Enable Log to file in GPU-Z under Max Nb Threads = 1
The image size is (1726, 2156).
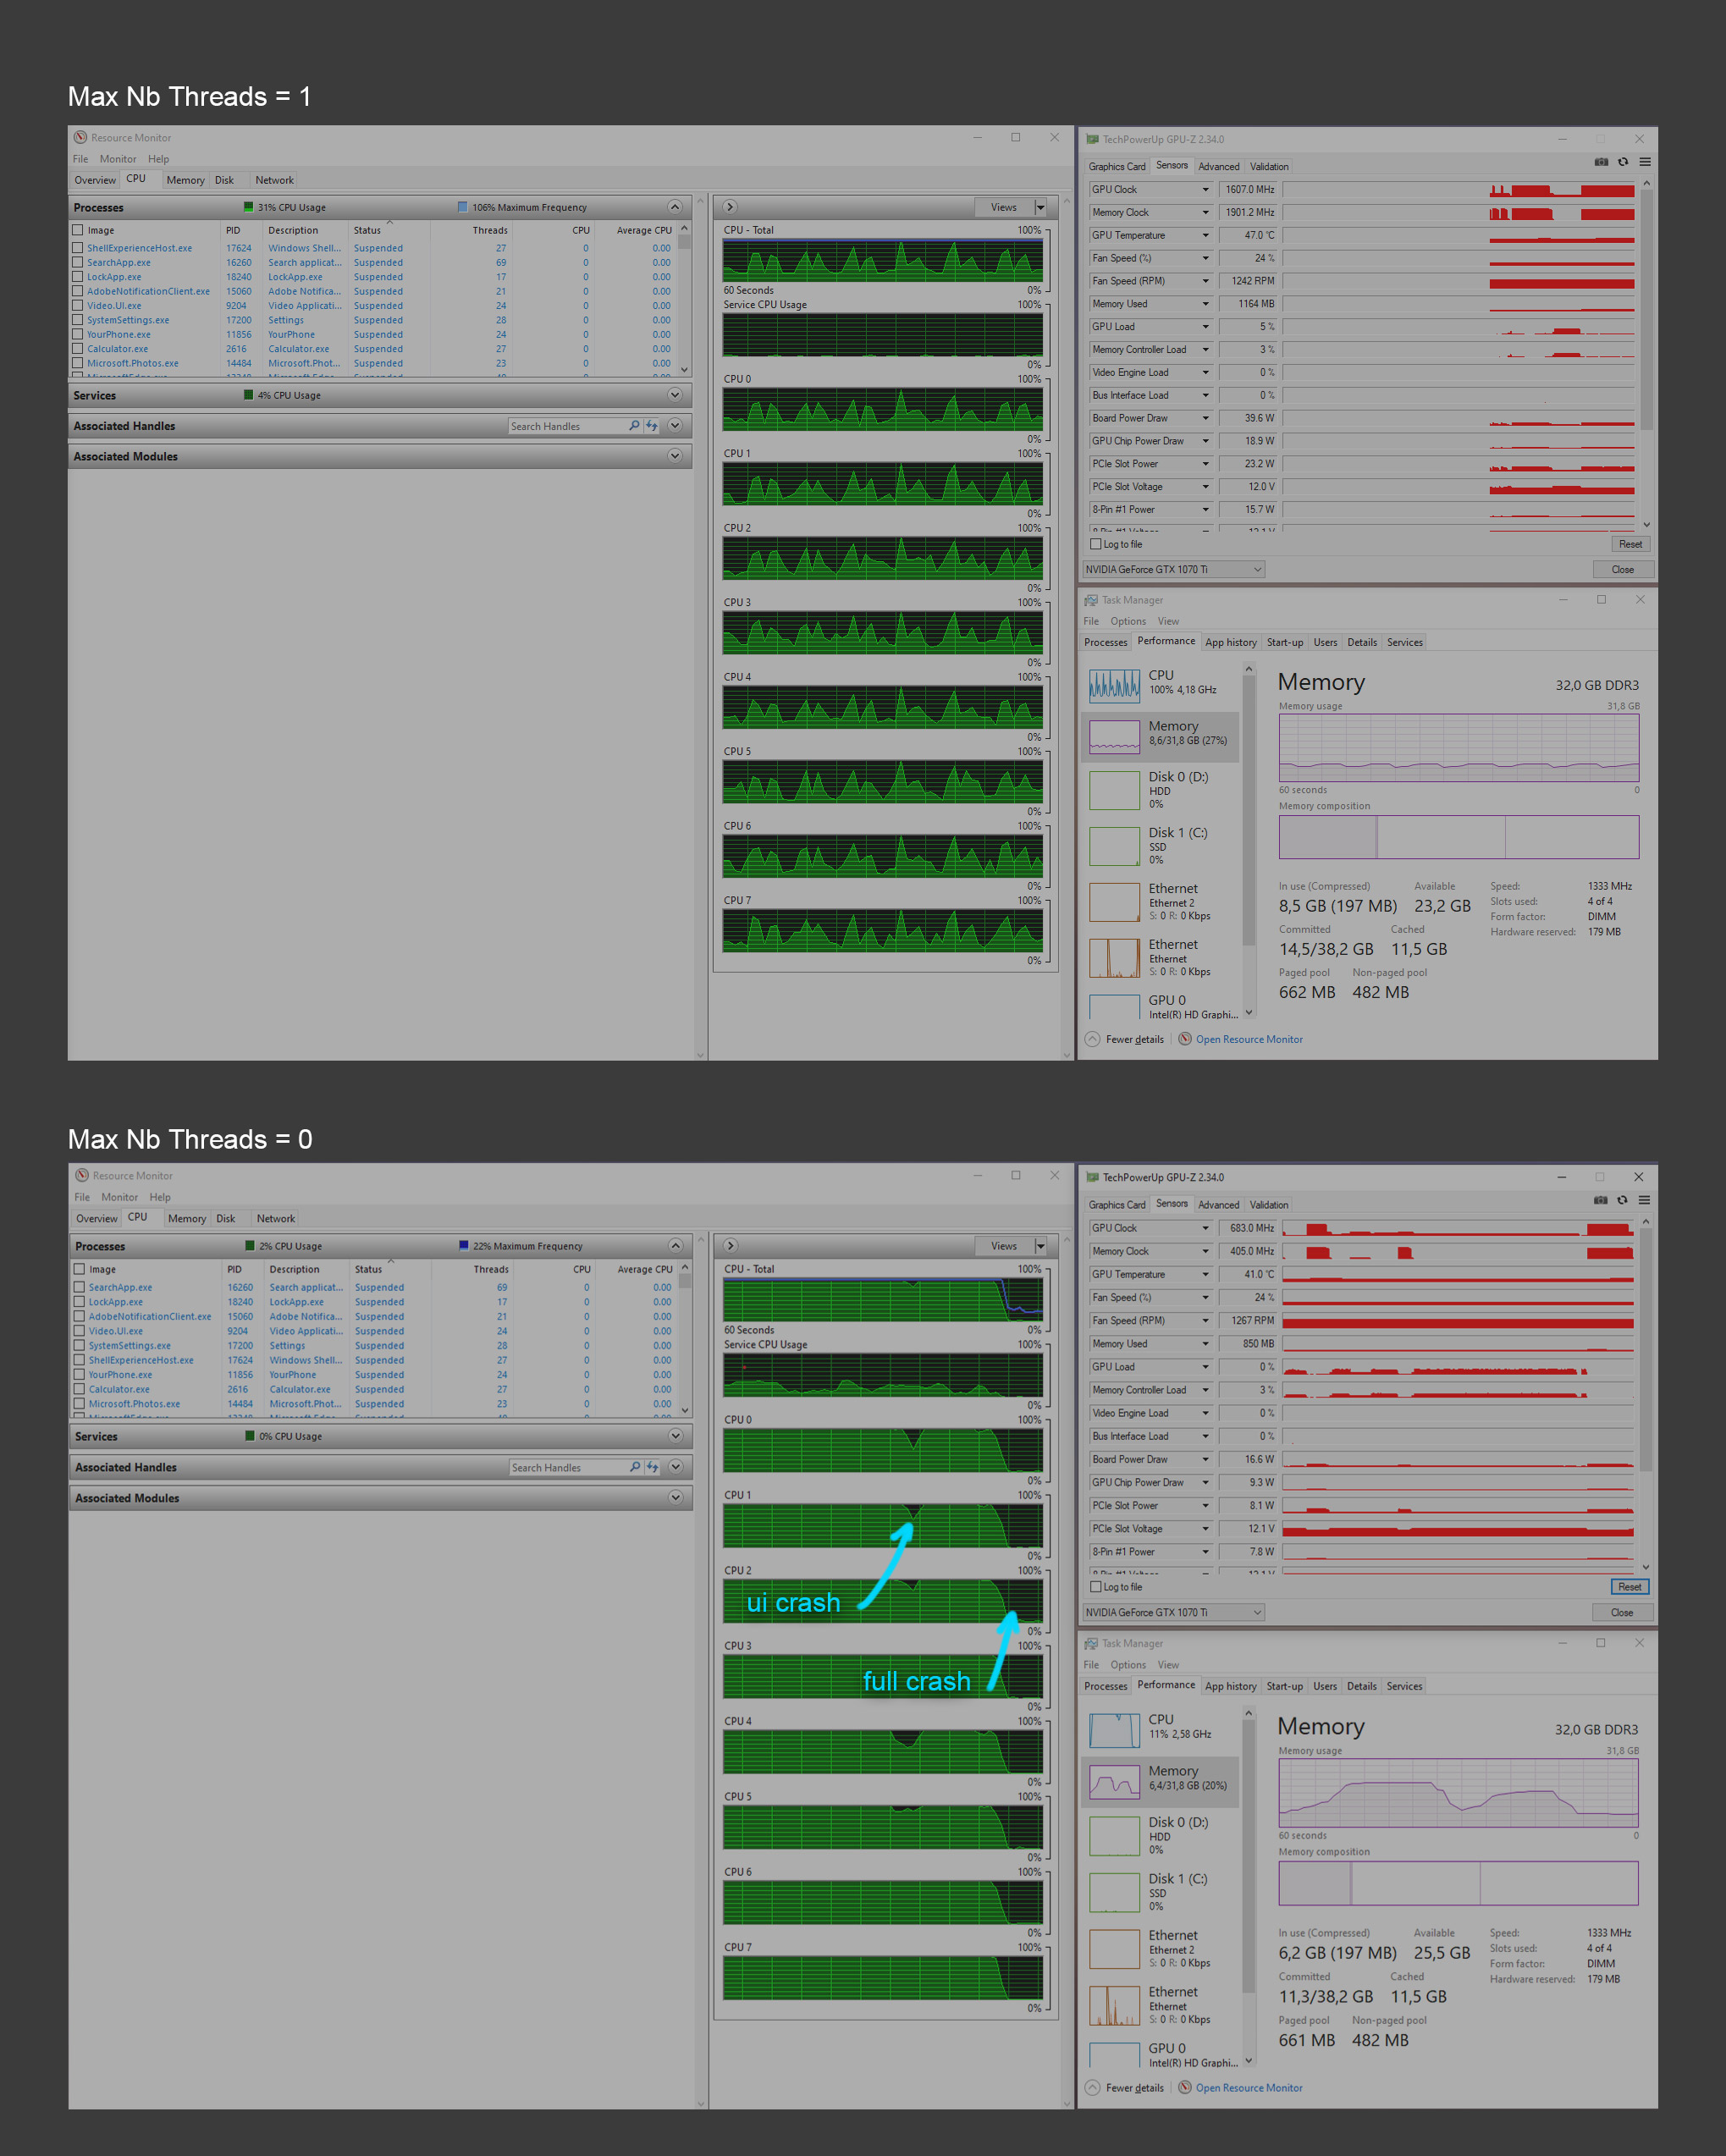coord(1095,544)
